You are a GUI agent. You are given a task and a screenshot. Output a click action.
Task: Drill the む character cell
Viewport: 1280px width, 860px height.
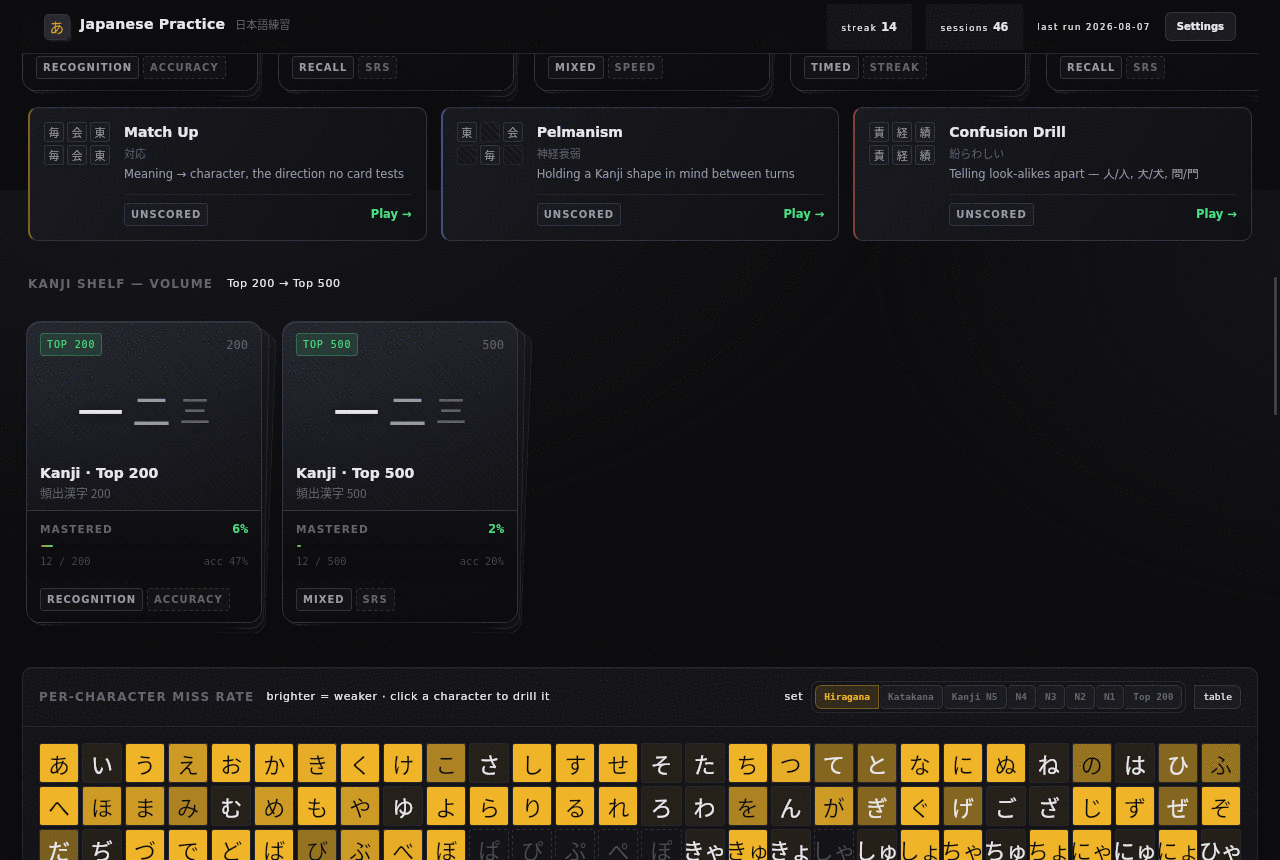pos(231,806)
